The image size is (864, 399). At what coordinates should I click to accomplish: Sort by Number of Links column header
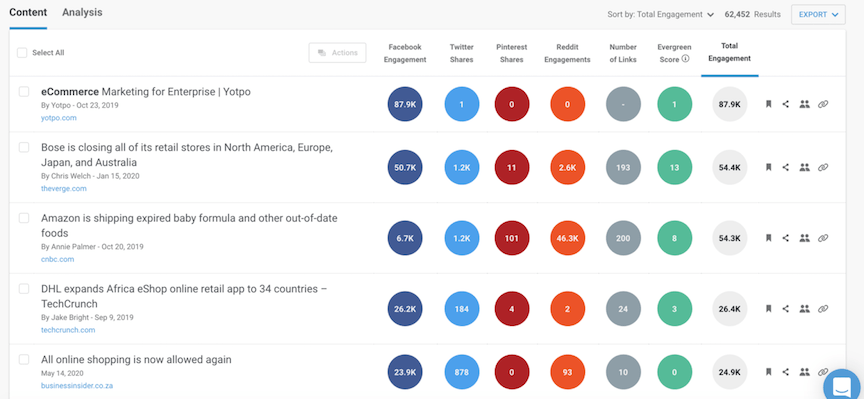point(623,53)
